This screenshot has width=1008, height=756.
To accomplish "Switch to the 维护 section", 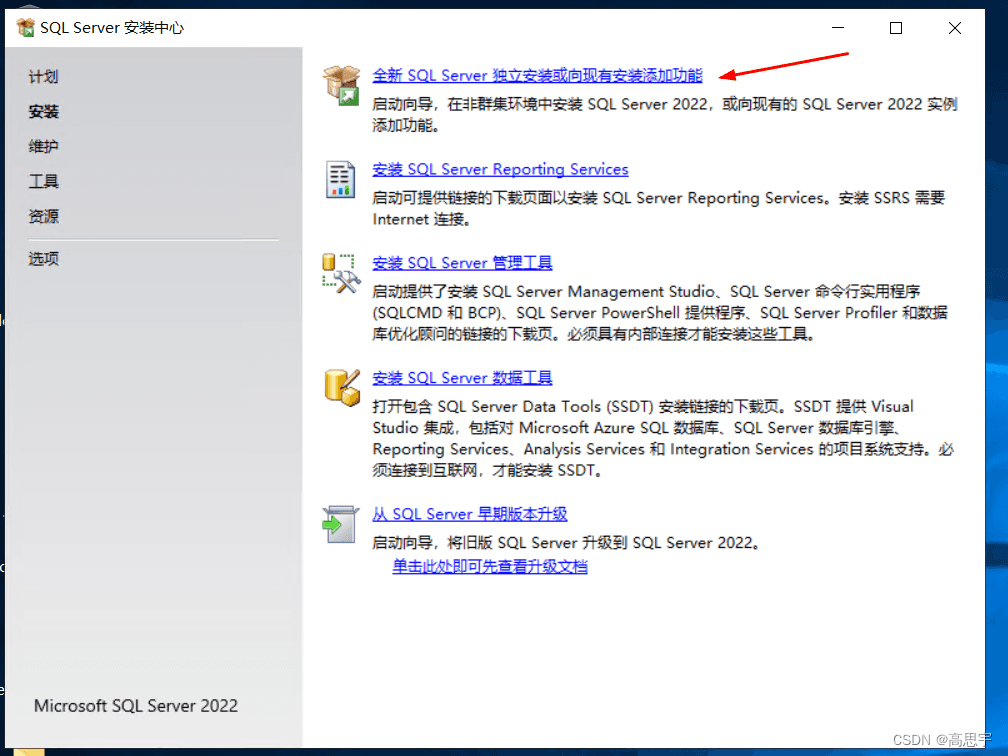I will coord(44,147).
